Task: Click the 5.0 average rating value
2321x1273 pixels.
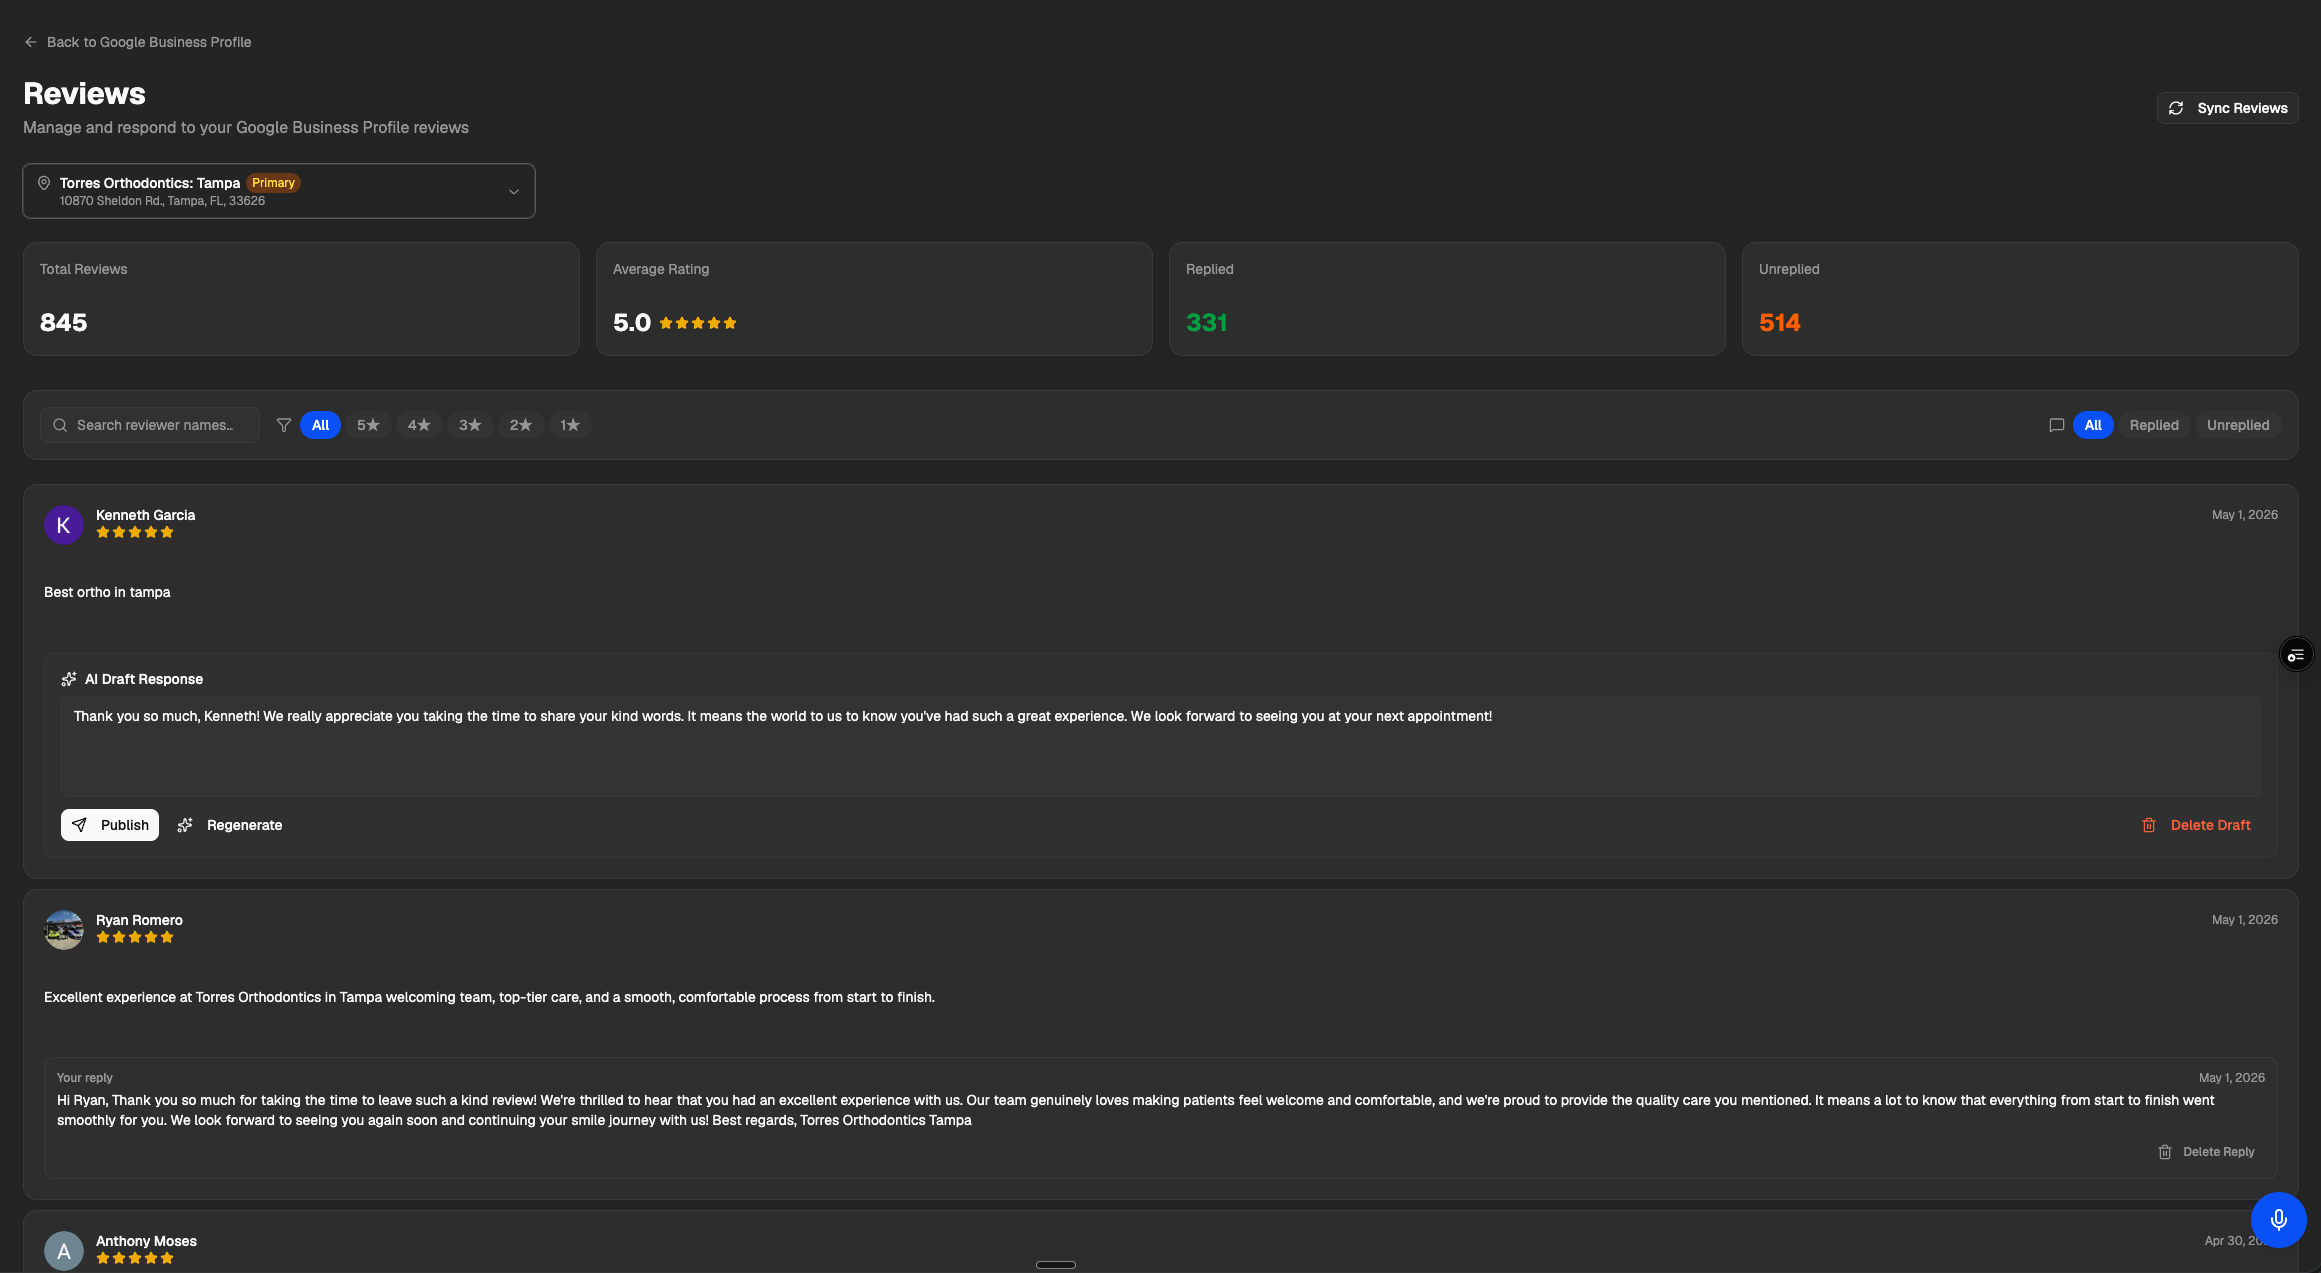Action: 632,323
